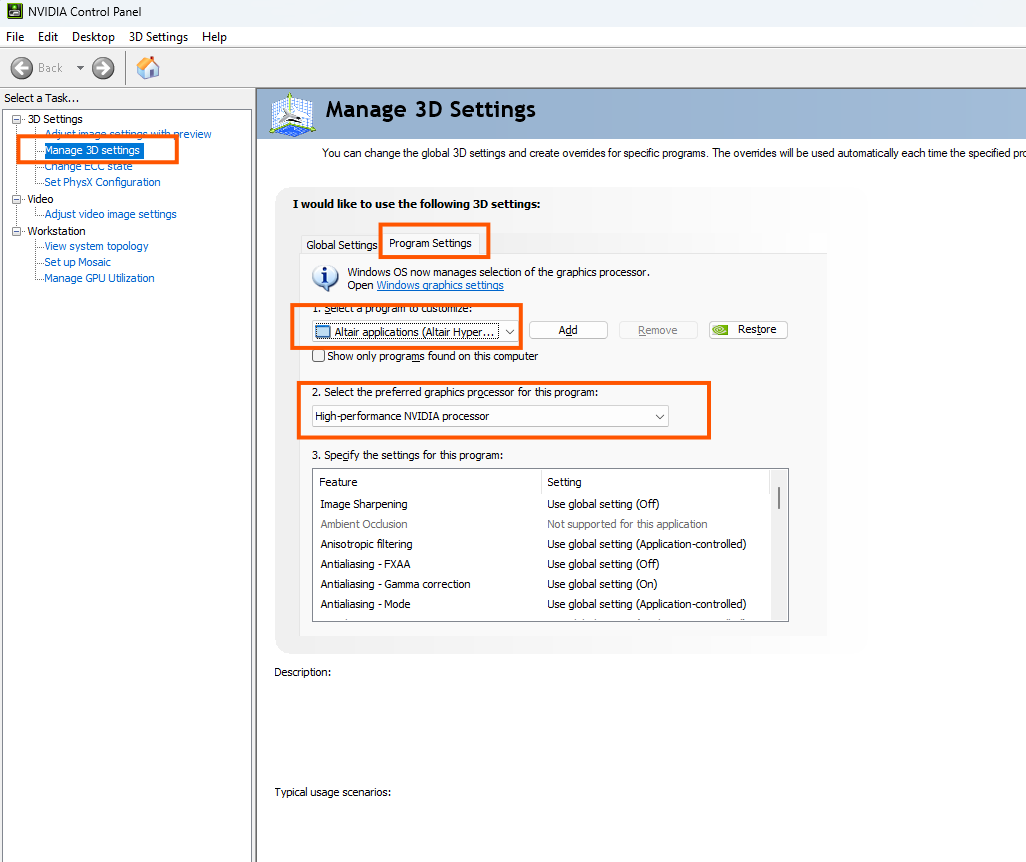Click Gamma correction setting value (On)
Image resolution: width=1026 pixels, height=862 pixels.
(x=602, y=584)
